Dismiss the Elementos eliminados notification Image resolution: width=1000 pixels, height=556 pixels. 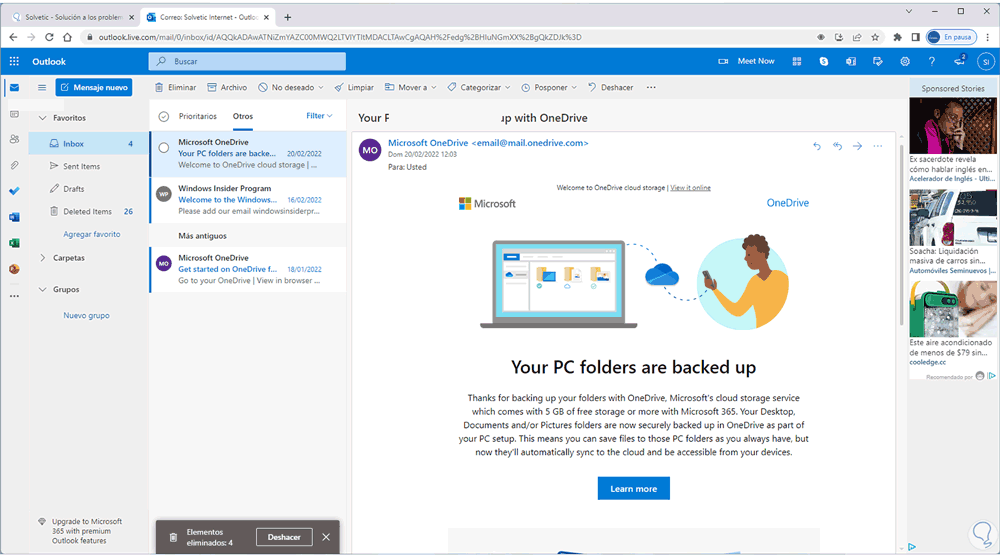326,537
